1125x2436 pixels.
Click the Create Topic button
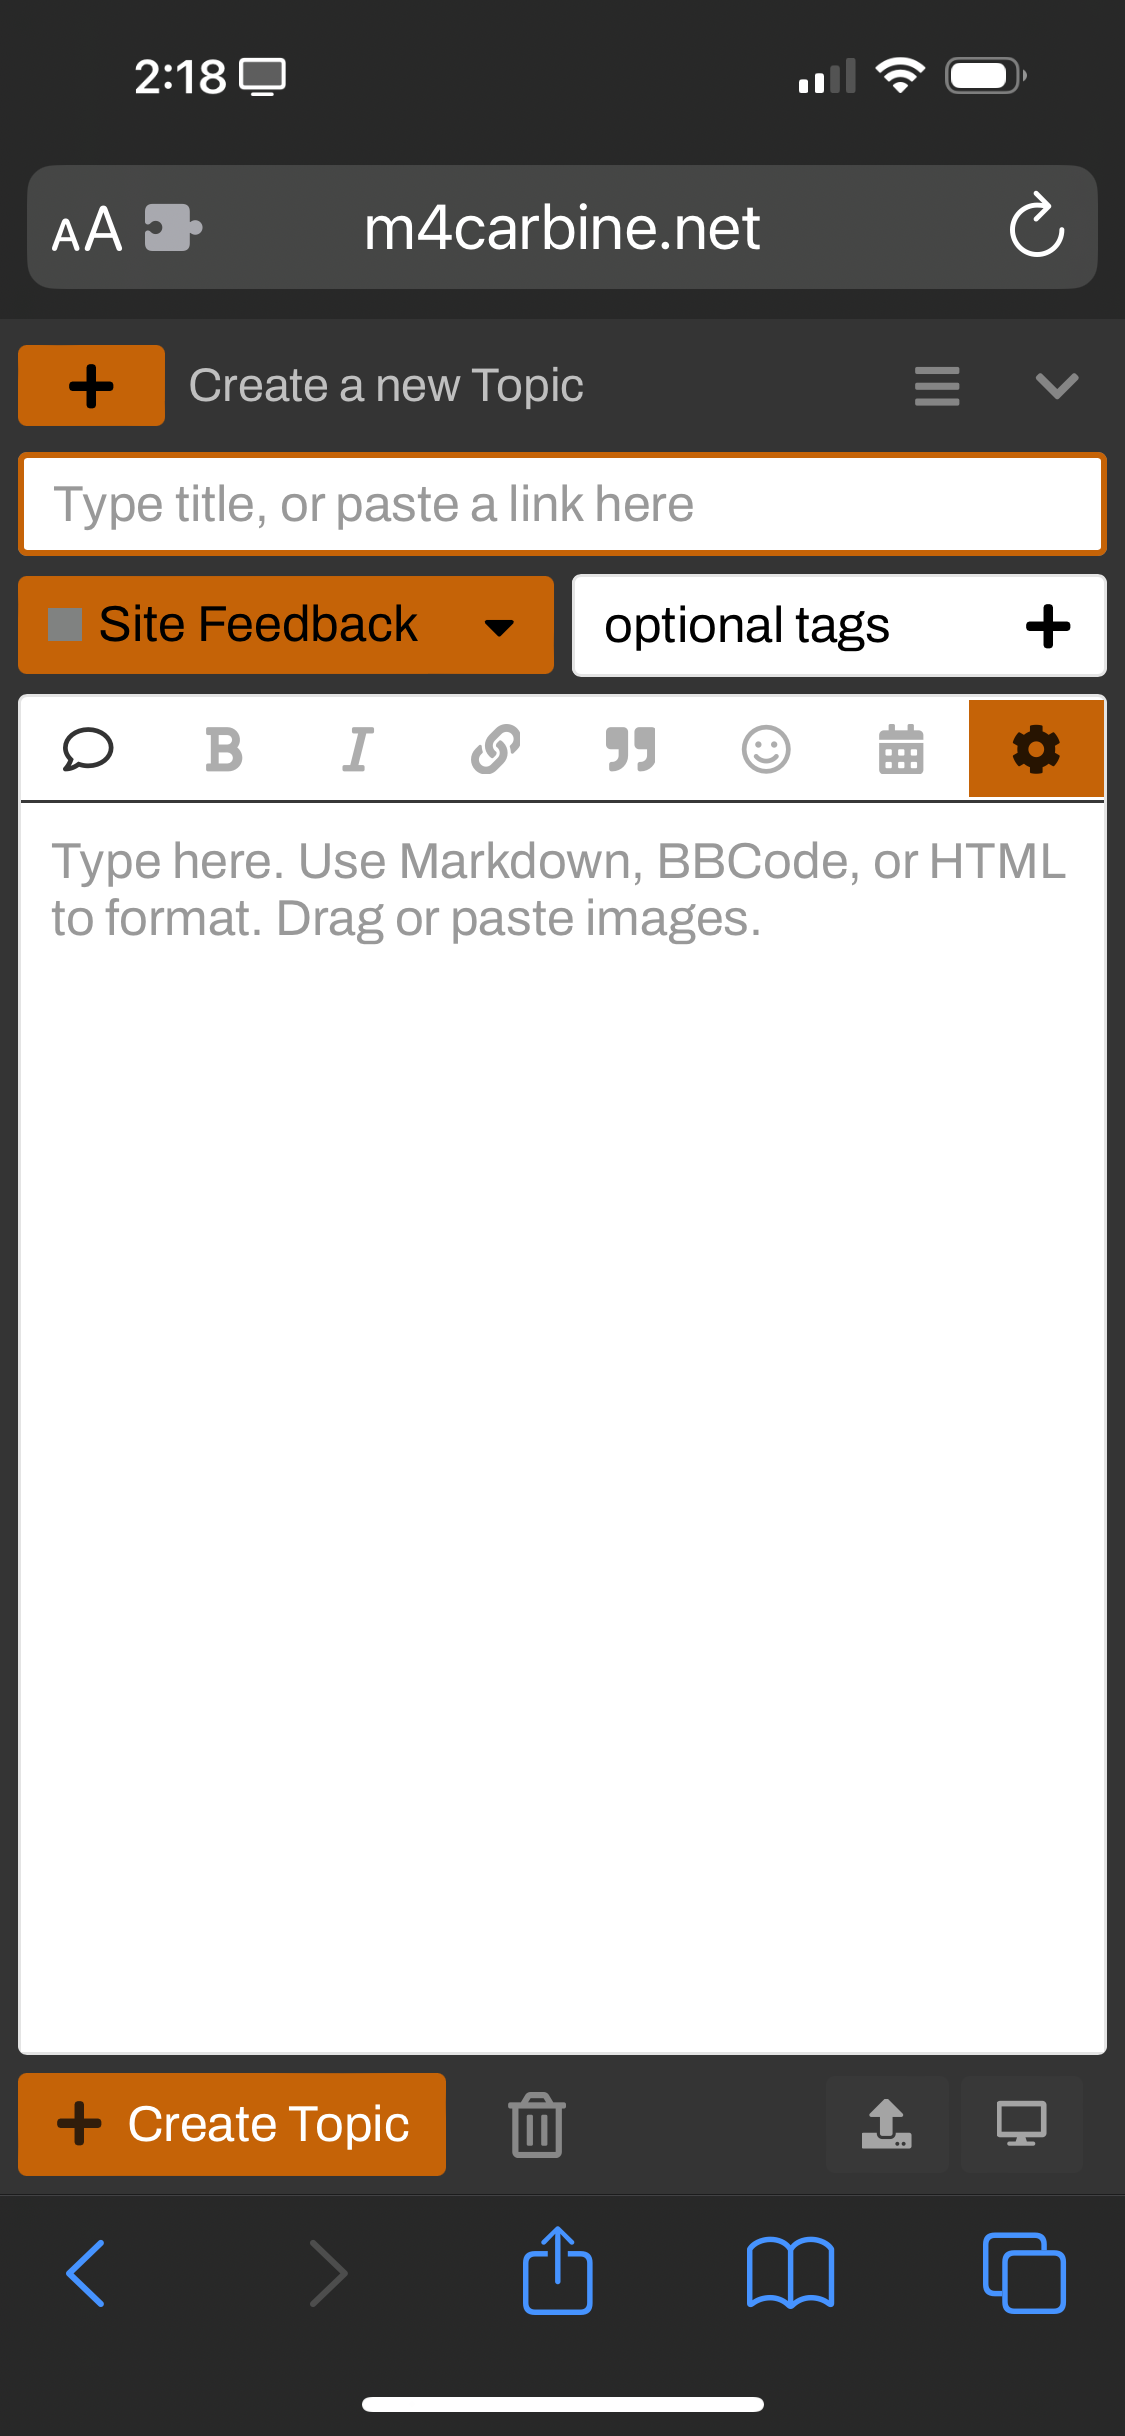pos(232,2124)
